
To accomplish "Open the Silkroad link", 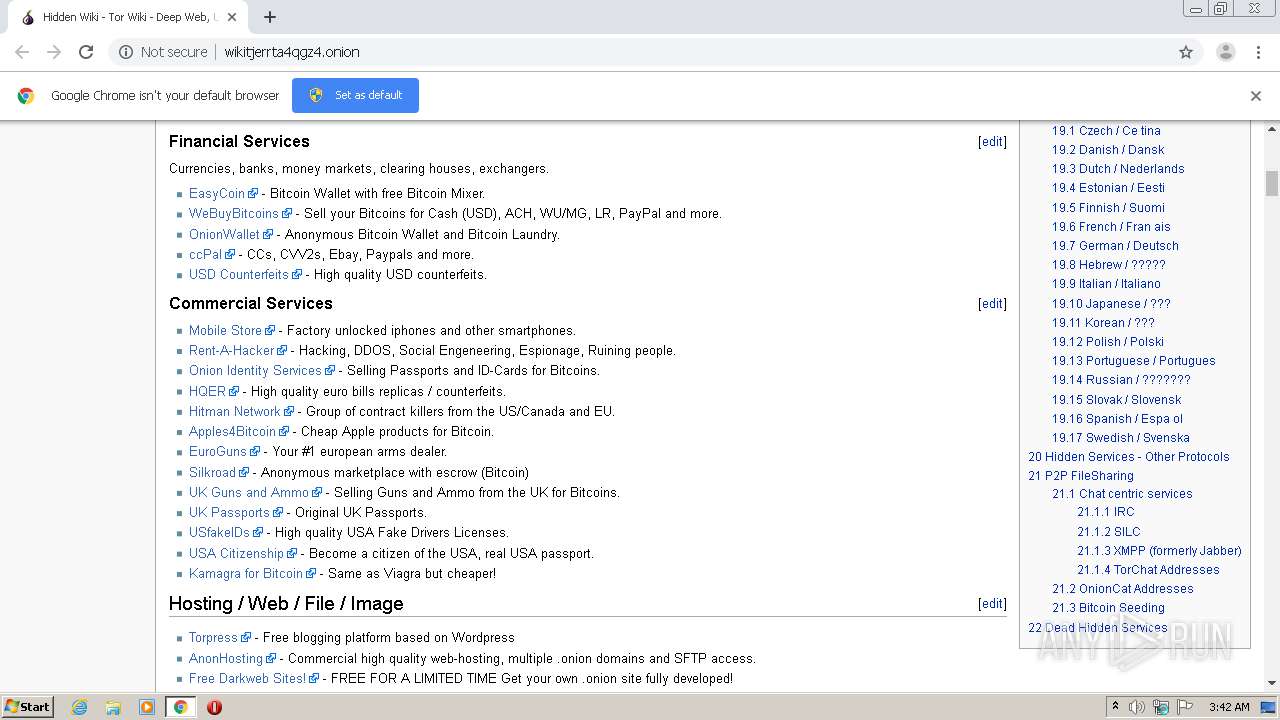I will (x=212, y=473).
